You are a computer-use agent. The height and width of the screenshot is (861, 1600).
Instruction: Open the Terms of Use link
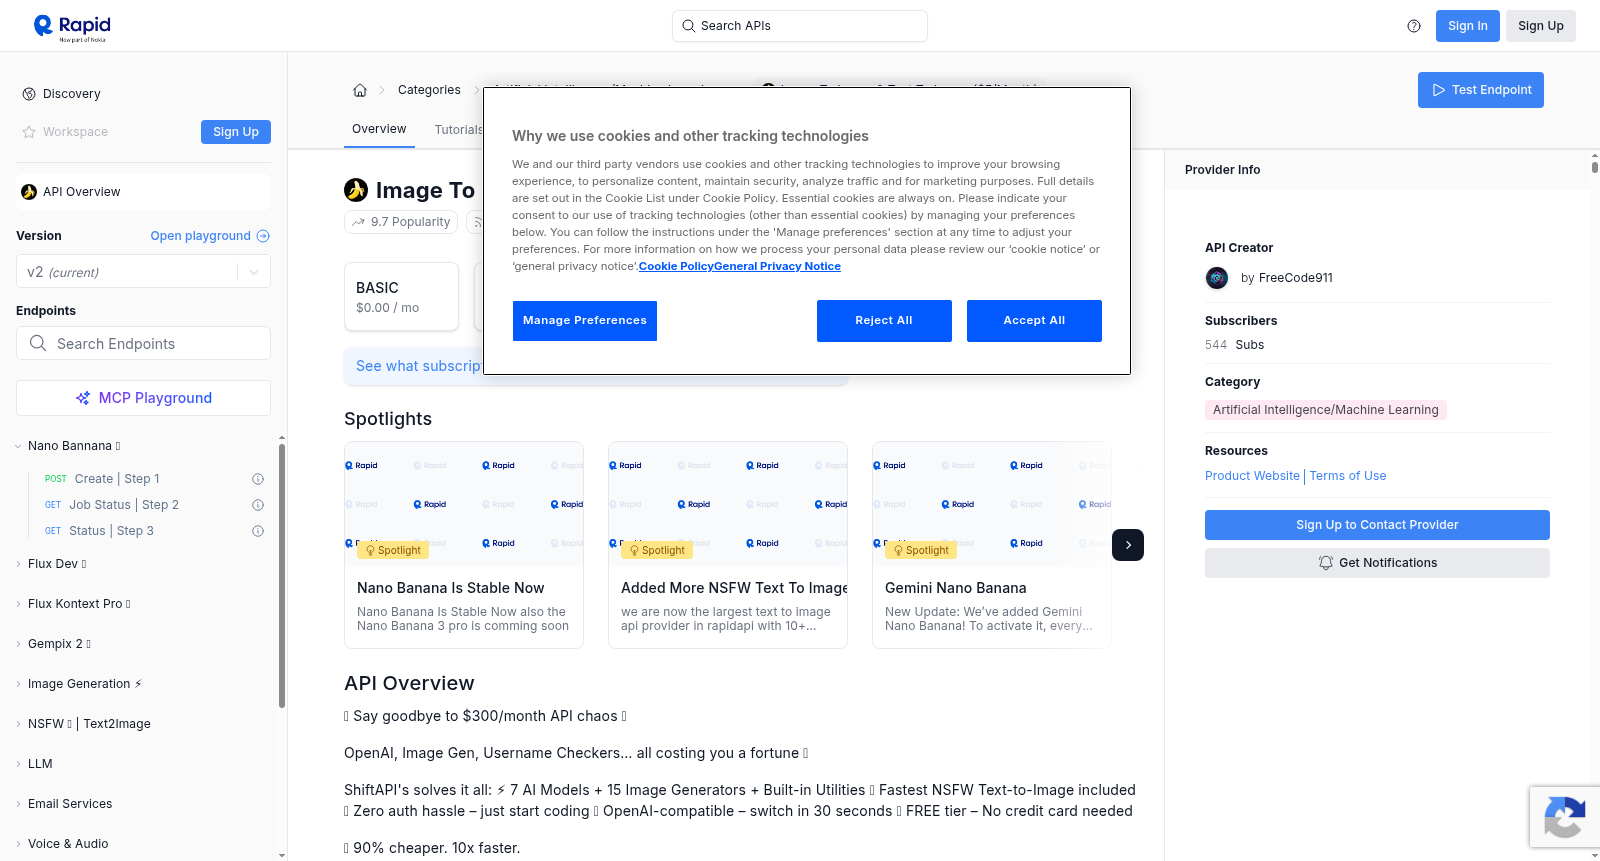pos(1348,476)
